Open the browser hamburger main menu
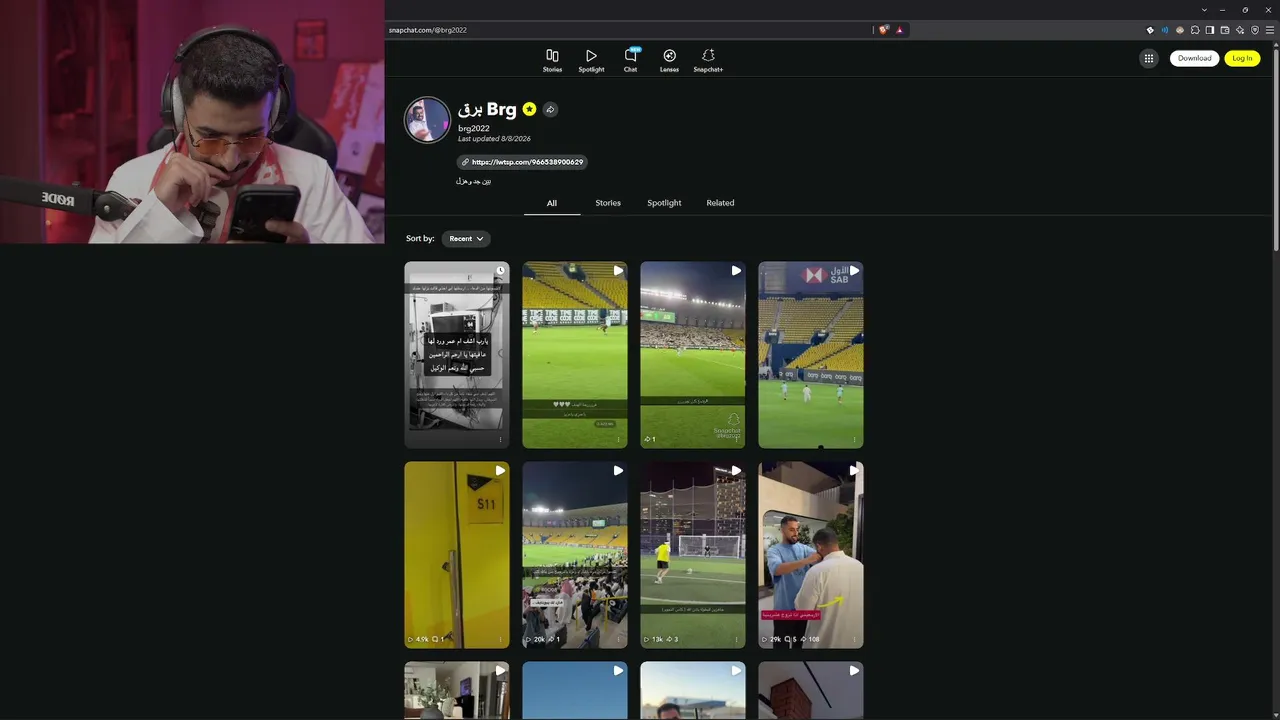The height and width of the screenshot is (720, 1280). coord(1270,30)
